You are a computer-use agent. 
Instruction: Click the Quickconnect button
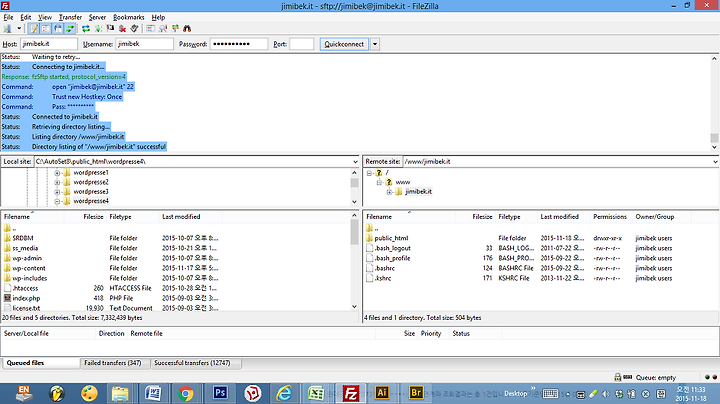[x=344, y=44]
